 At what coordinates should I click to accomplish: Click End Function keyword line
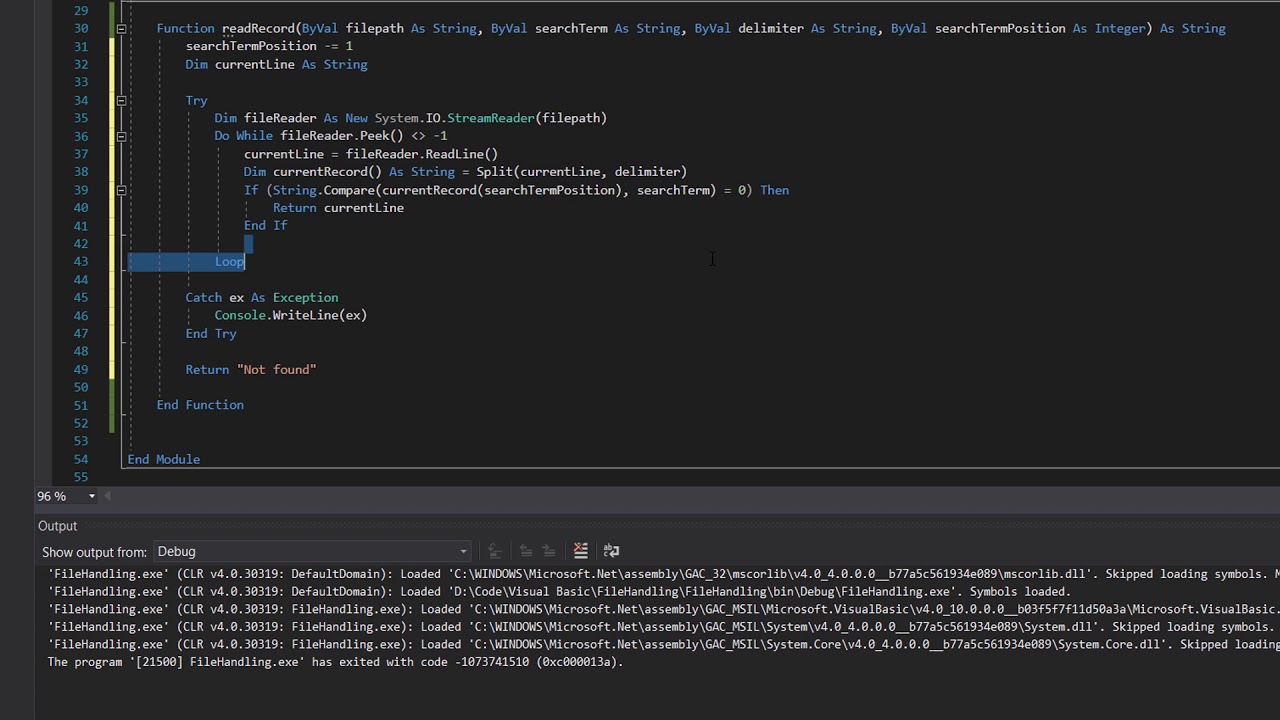200,405
